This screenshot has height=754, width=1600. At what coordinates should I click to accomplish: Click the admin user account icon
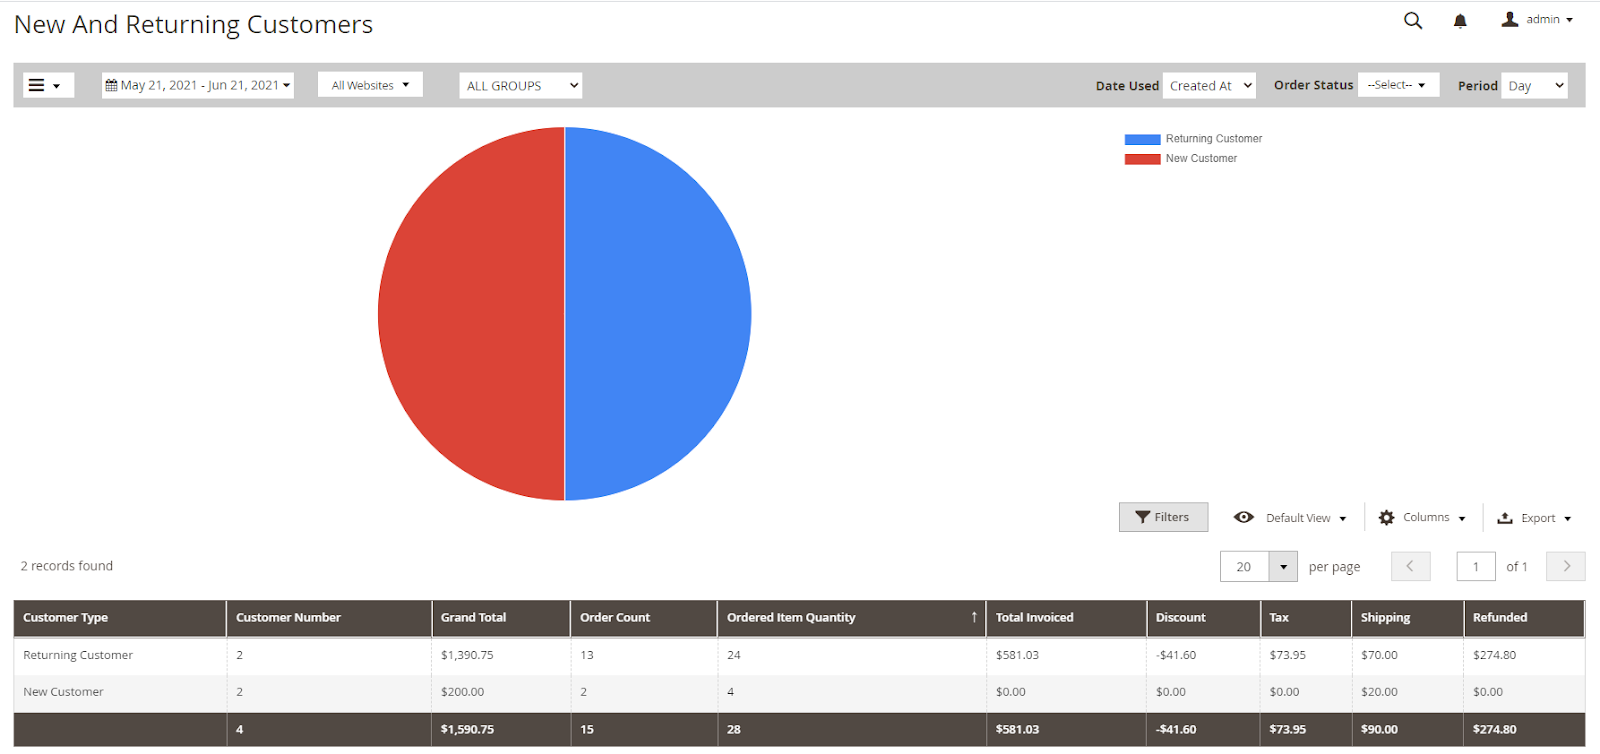click(1509, 19)
